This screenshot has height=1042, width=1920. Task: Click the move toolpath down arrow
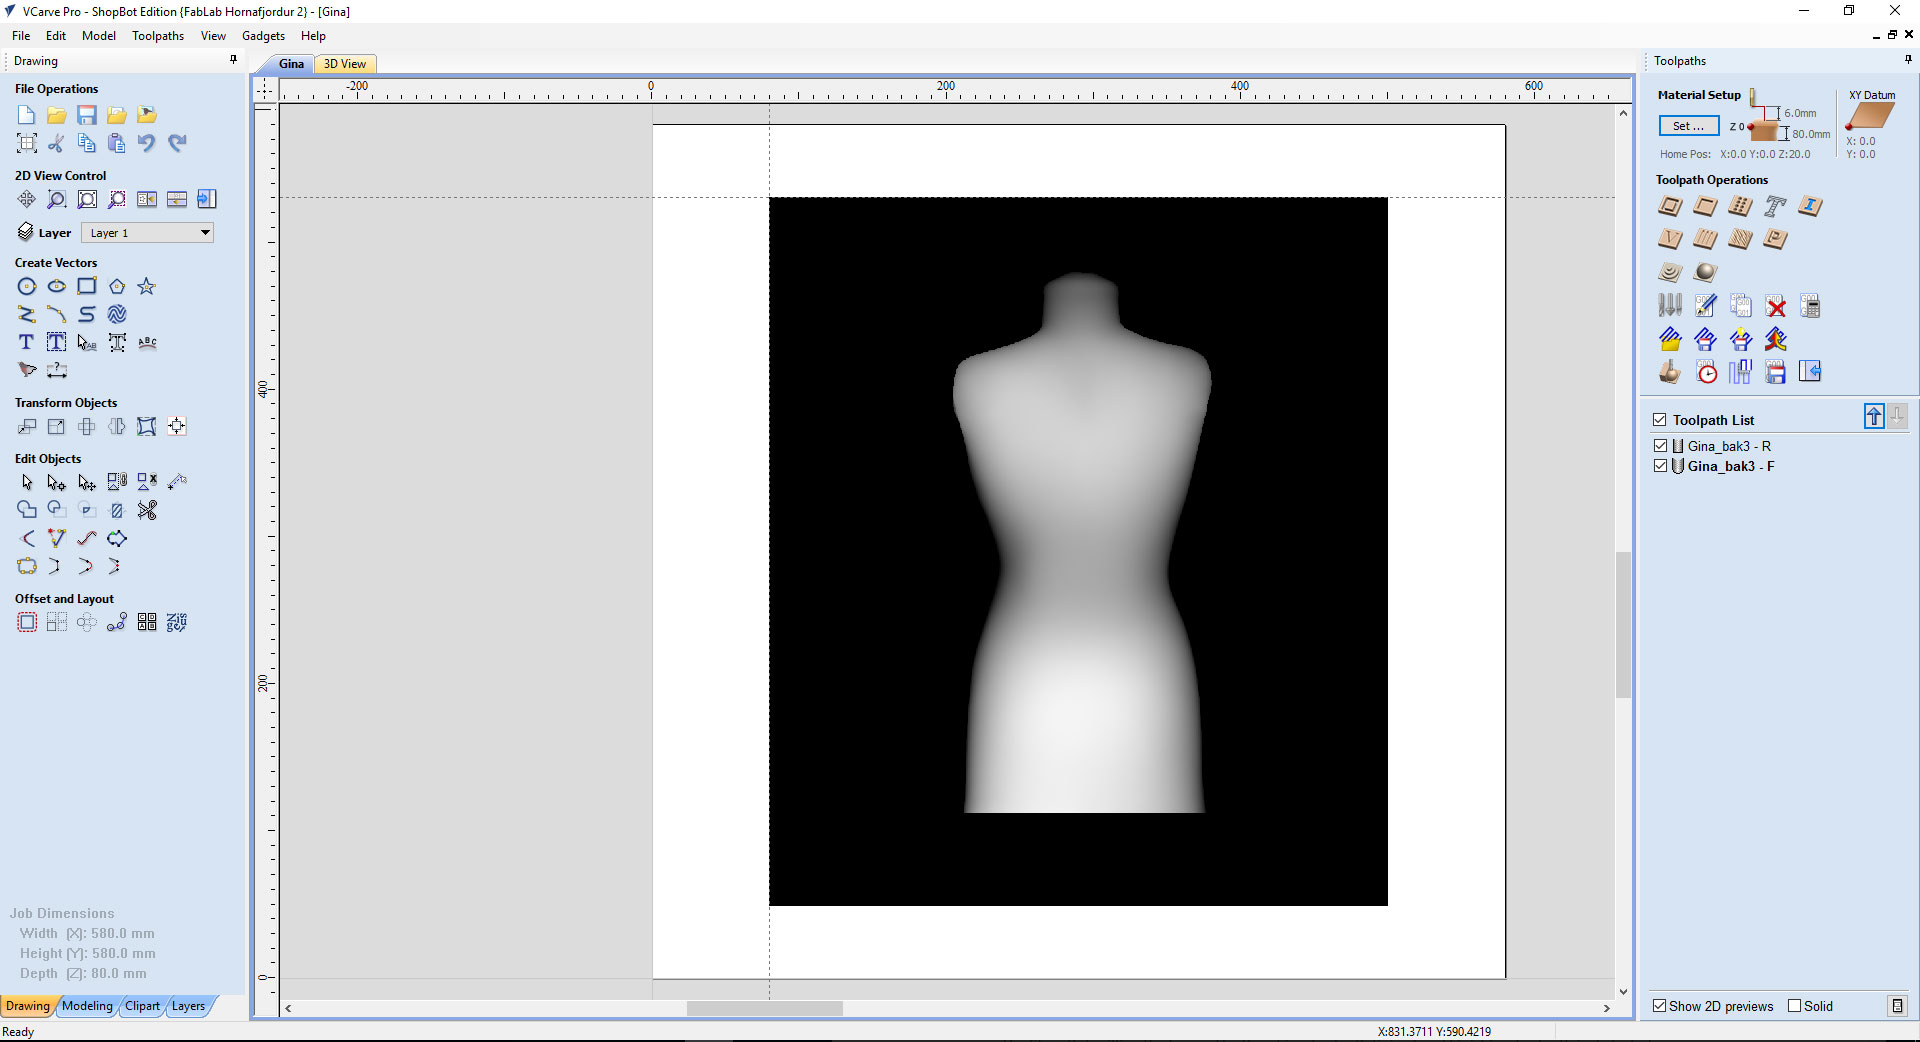tap(1897, 416)
